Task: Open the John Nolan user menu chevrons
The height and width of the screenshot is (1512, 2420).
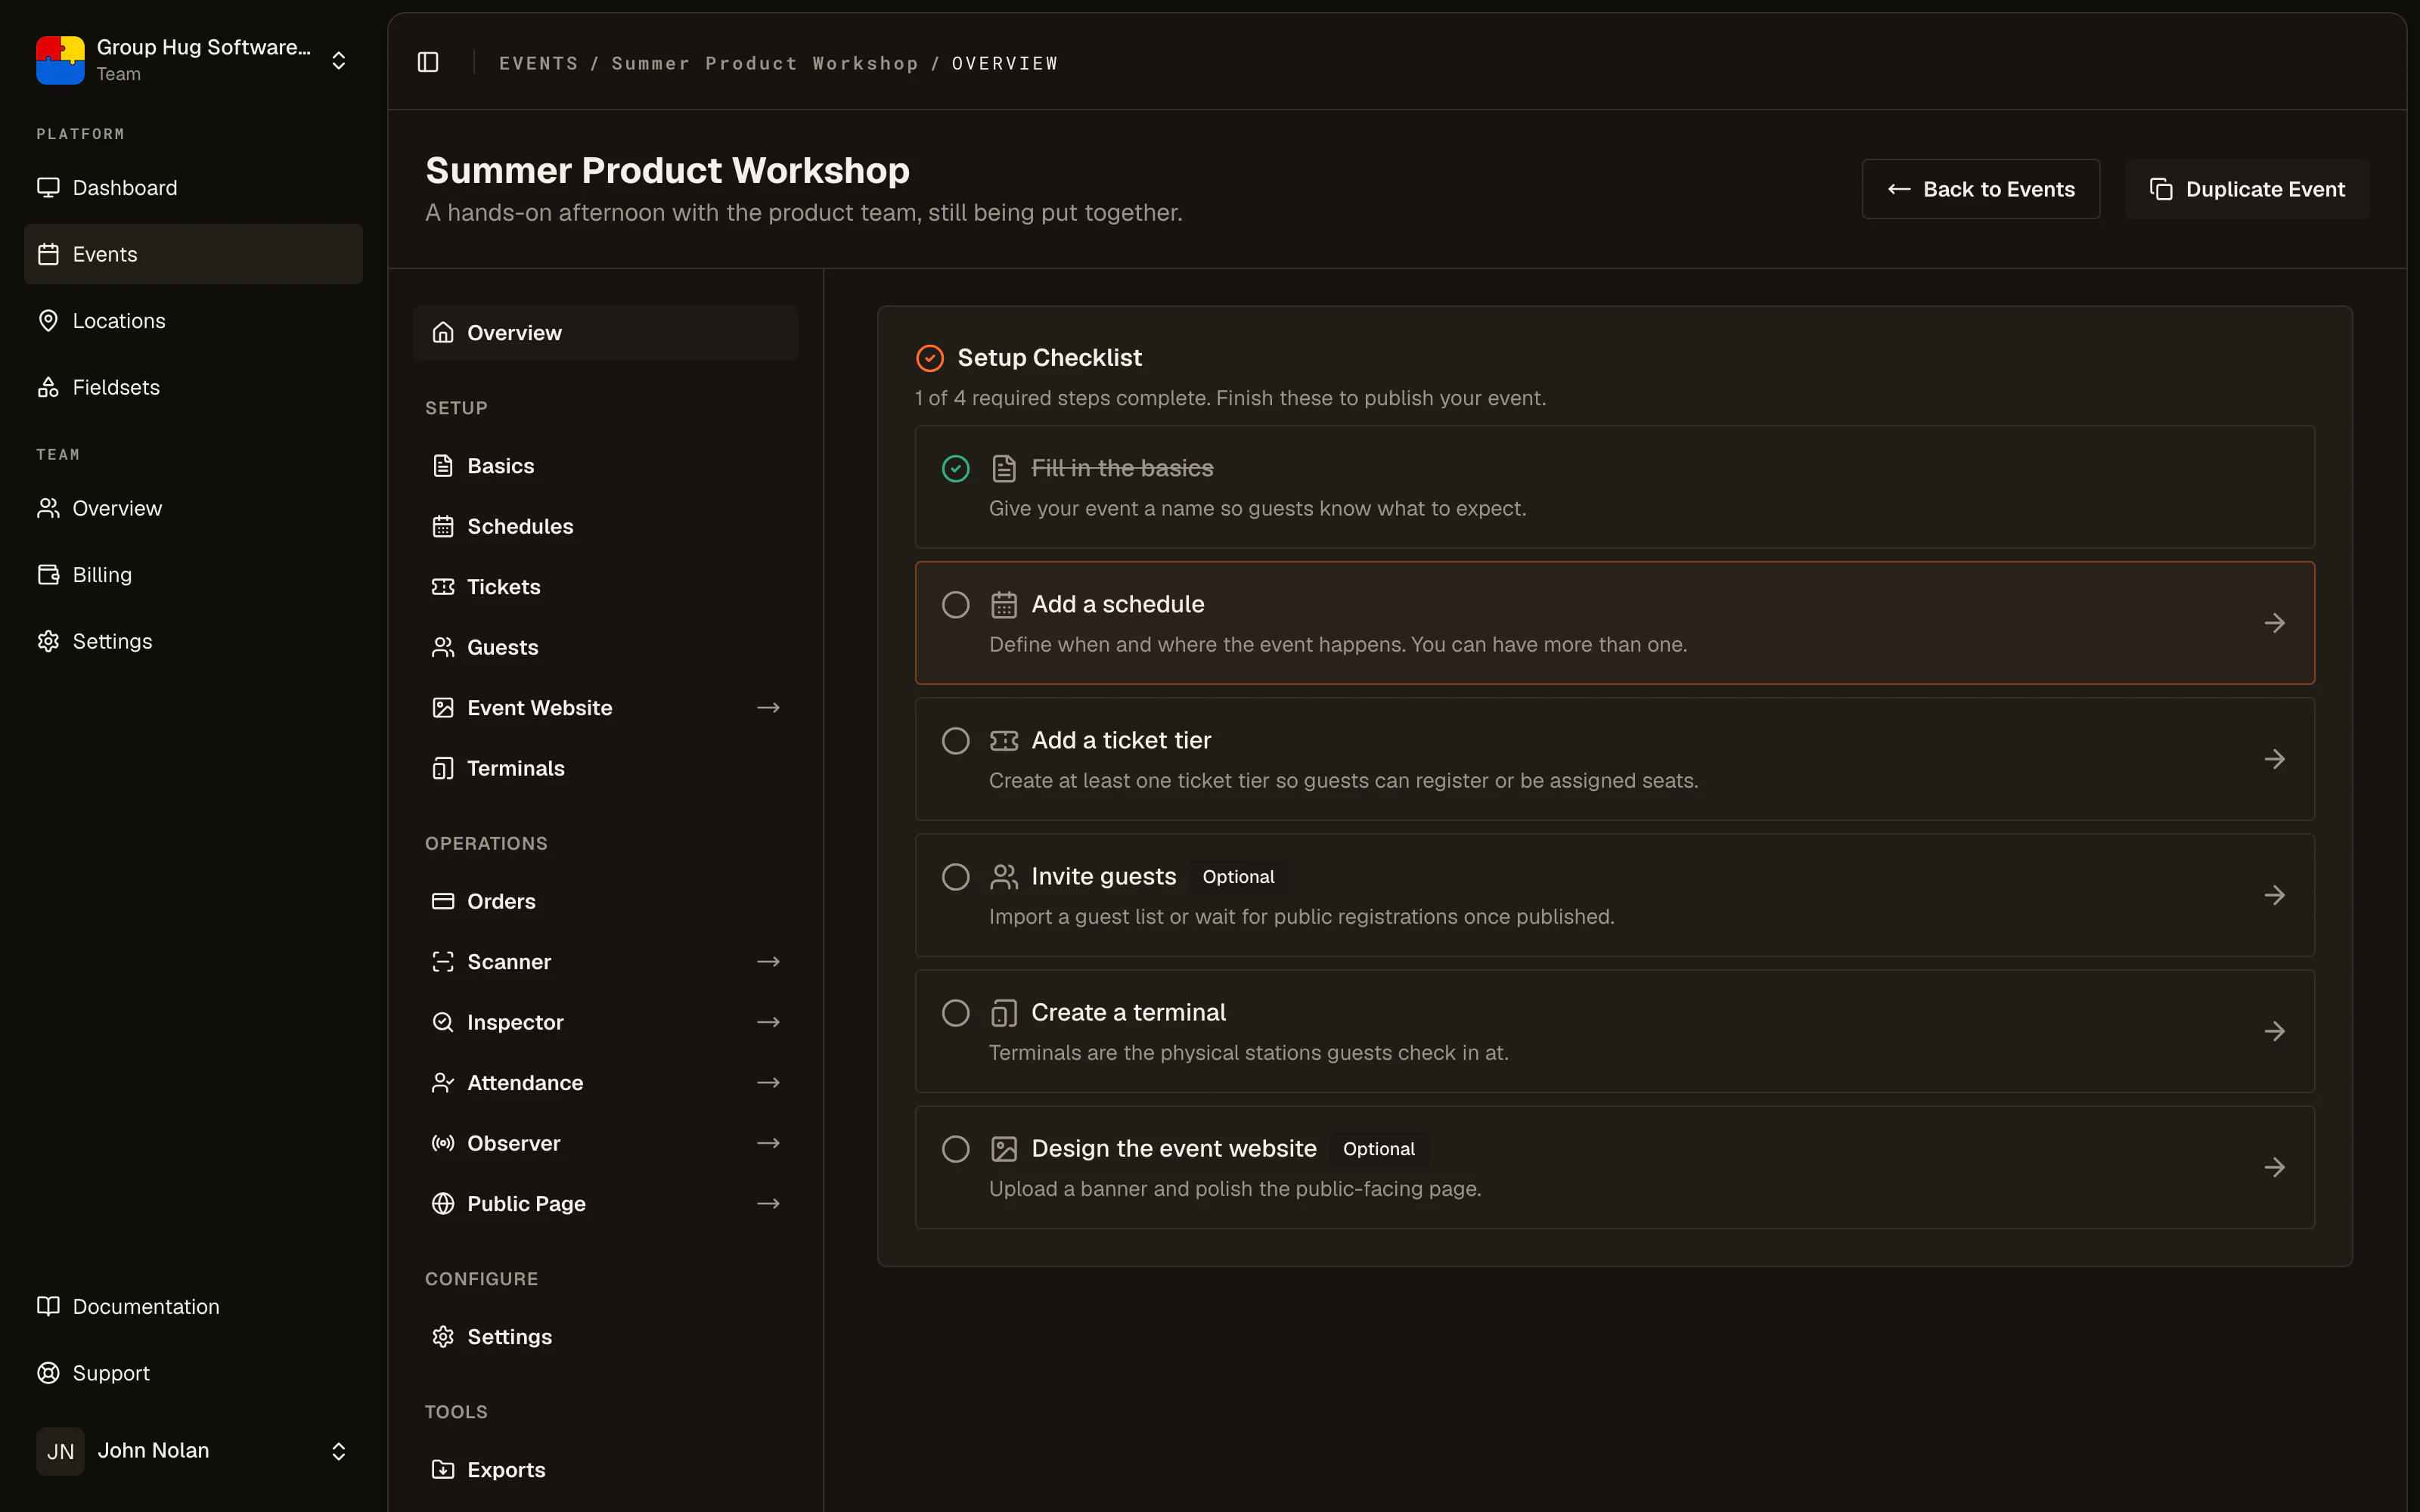Action: click(339, 1451)
